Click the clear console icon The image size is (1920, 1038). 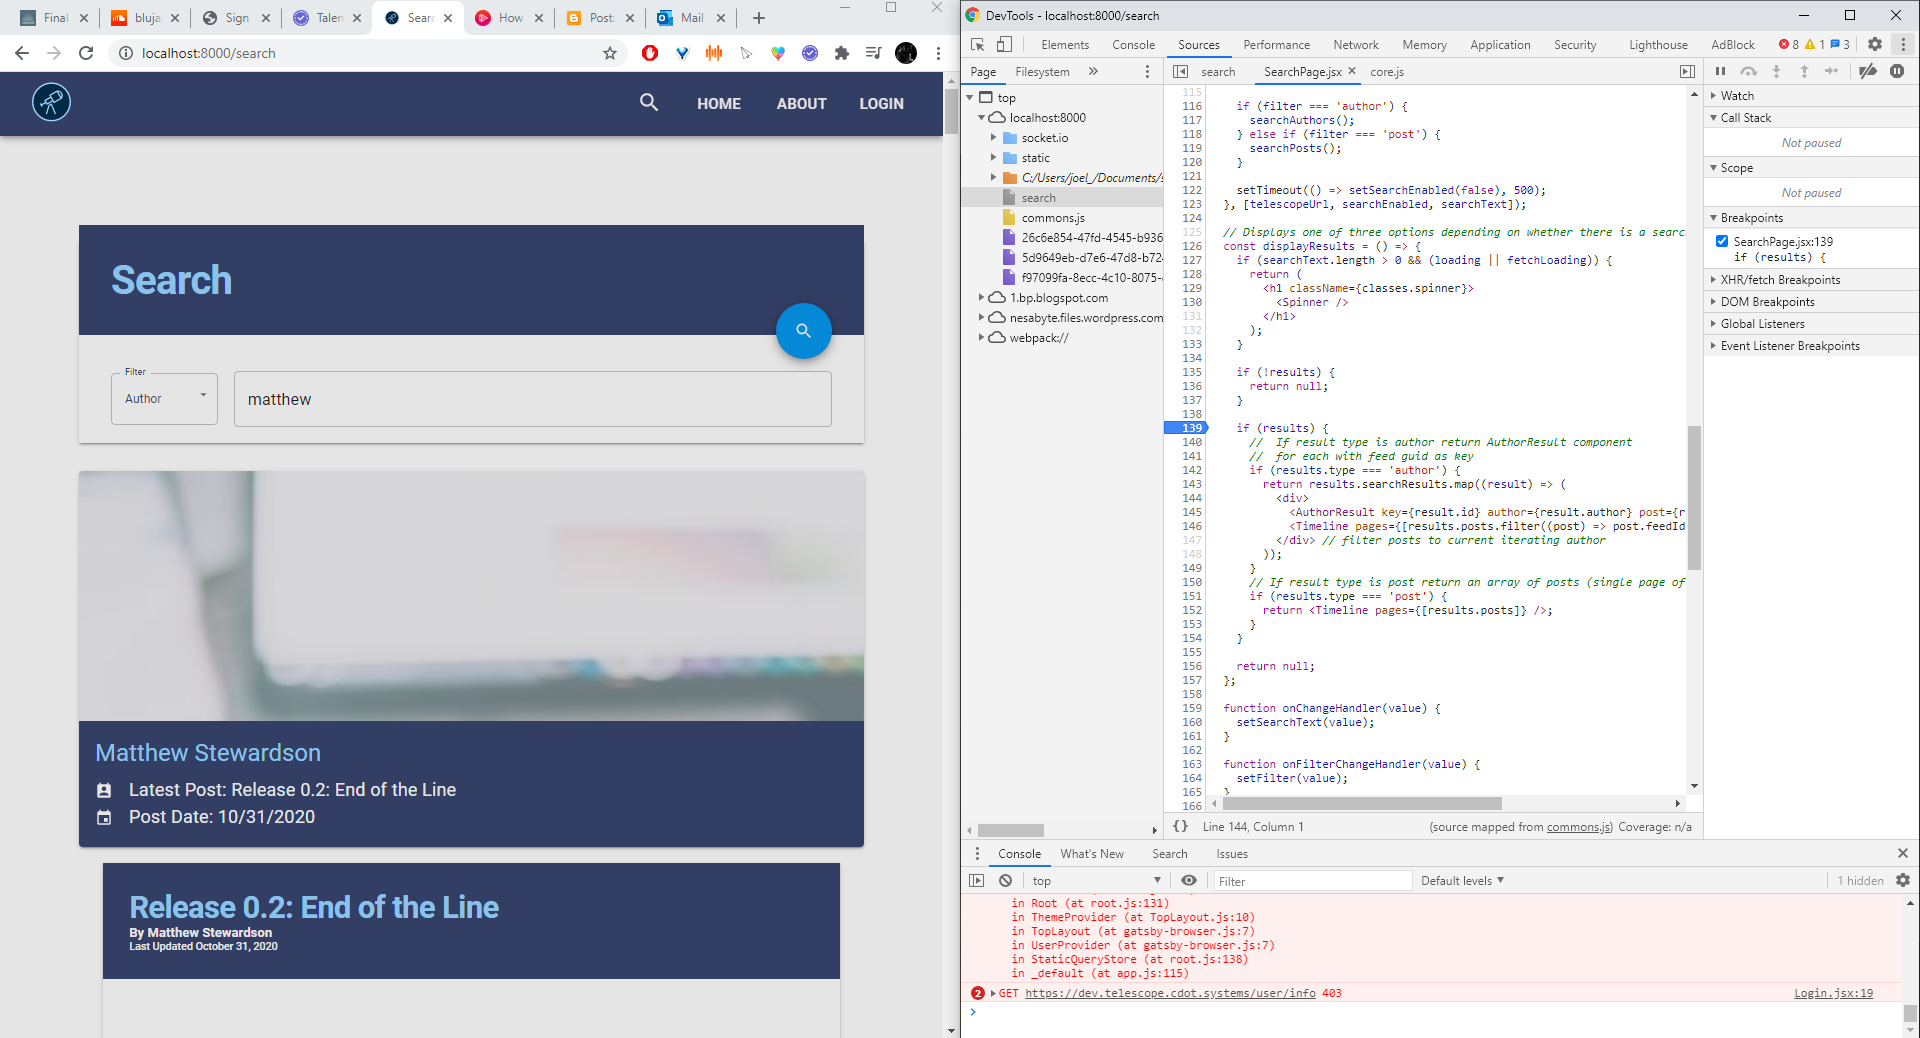[x=1005, y=880]
